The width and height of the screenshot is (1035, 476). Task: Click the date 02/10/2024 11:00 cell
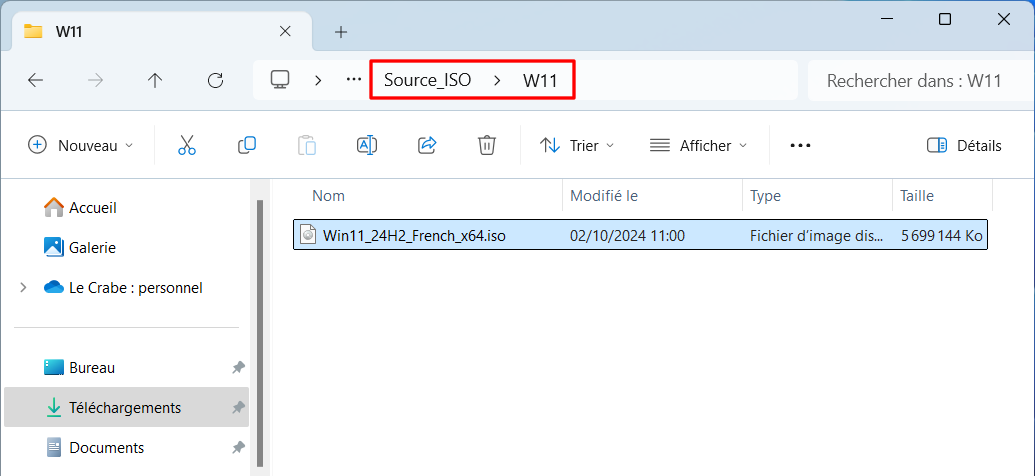[x=627, y=236]
